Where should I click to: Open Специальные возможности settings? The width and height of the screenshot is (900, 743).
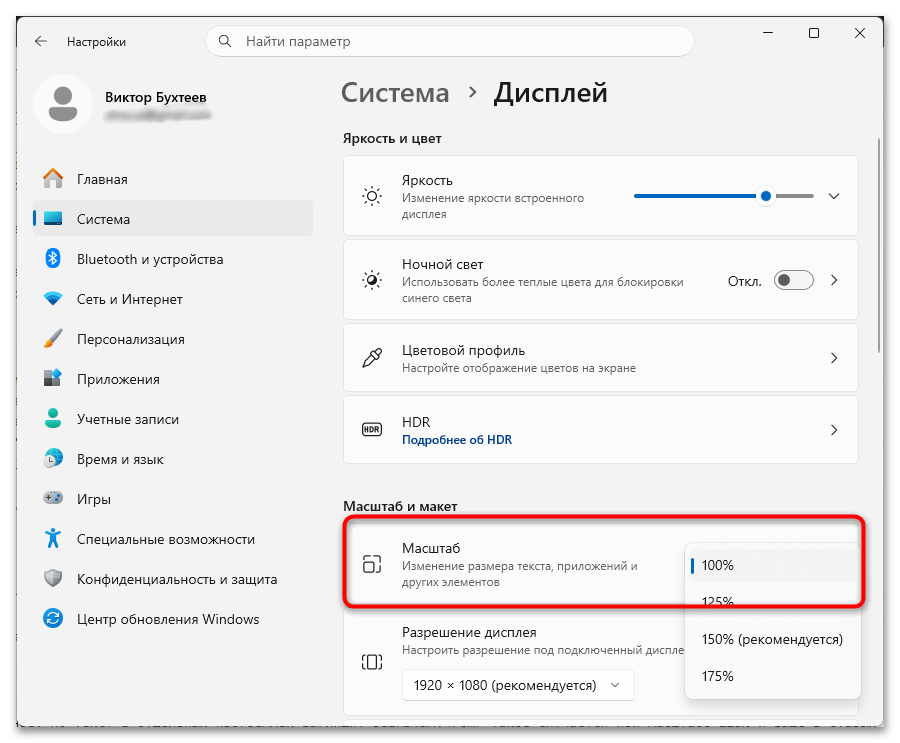[173, 539]
